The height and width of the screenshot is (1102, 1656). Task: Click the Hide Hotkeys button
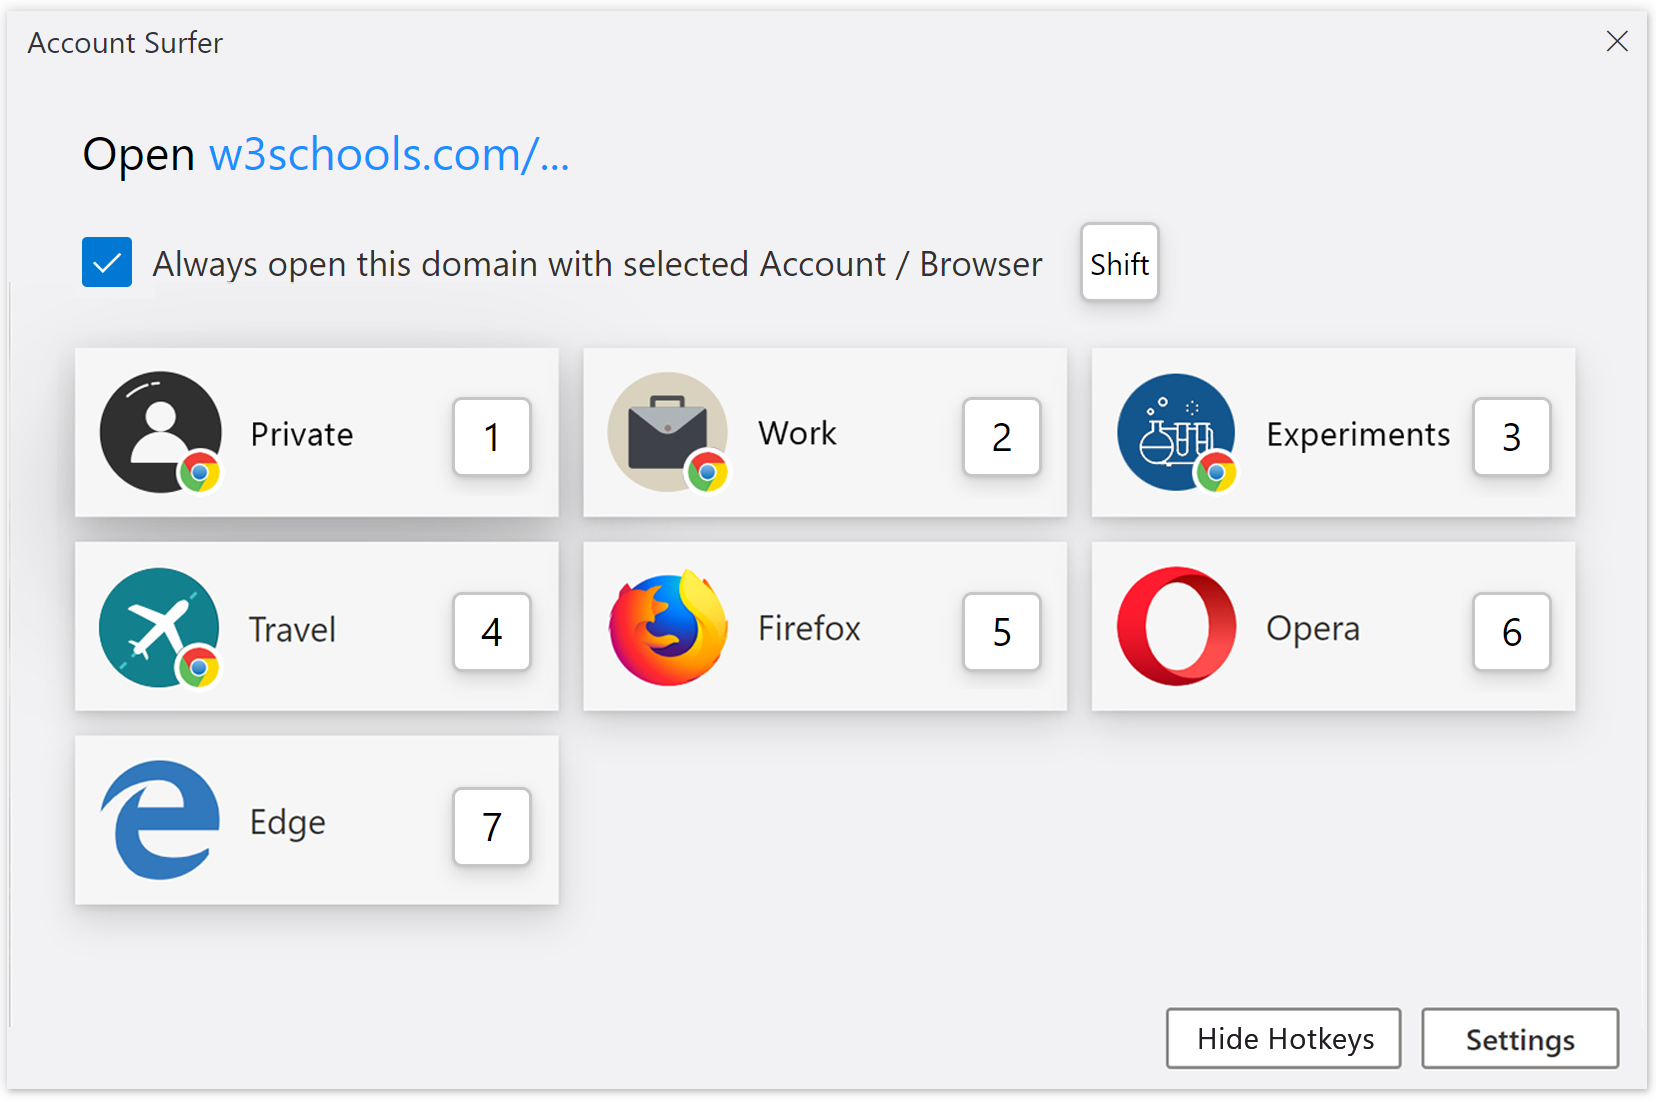pyautogui.click(x=1283, y=1038)
